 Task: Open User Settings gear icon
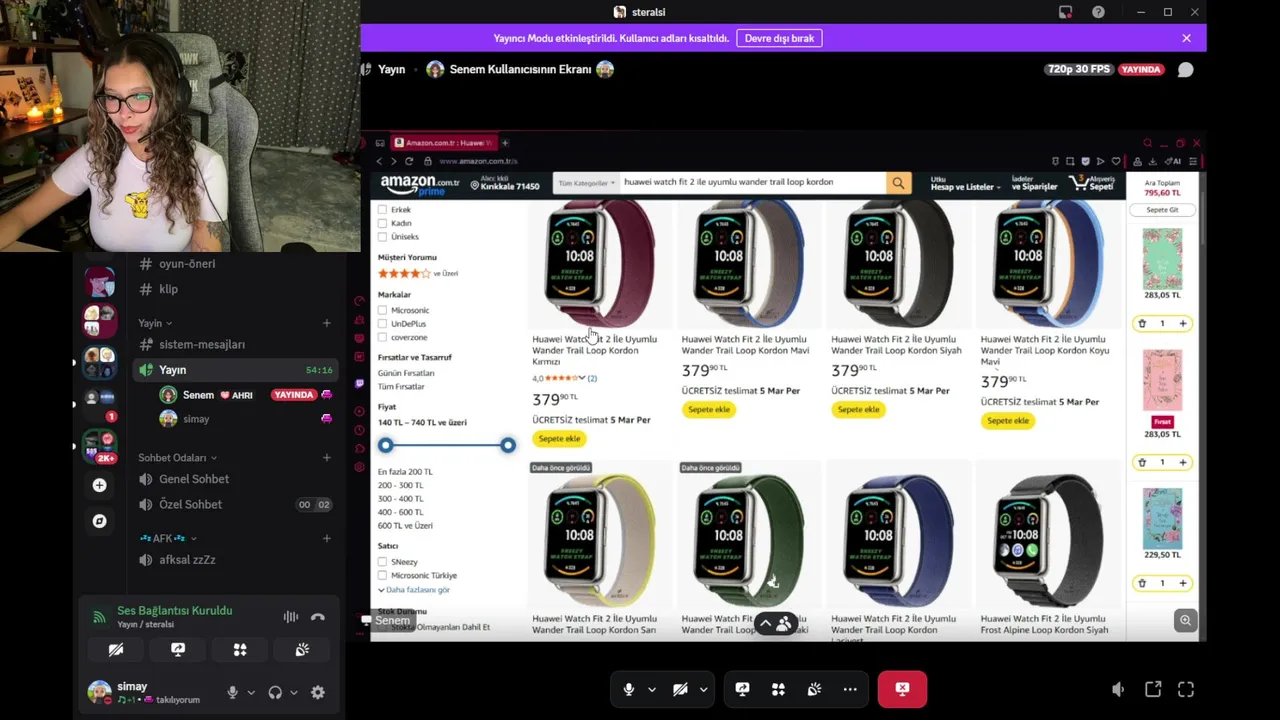(318, 692)
